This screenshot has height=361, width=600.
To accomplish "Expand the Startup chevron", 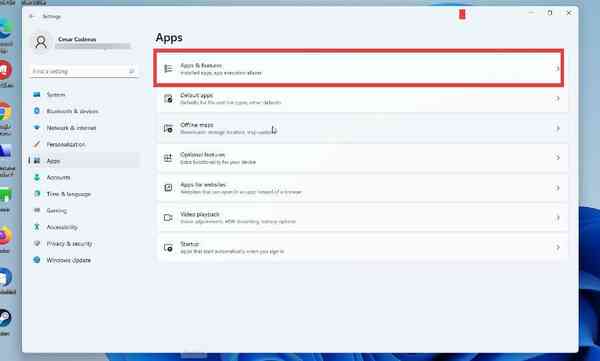I will click(x=558, y=247).
